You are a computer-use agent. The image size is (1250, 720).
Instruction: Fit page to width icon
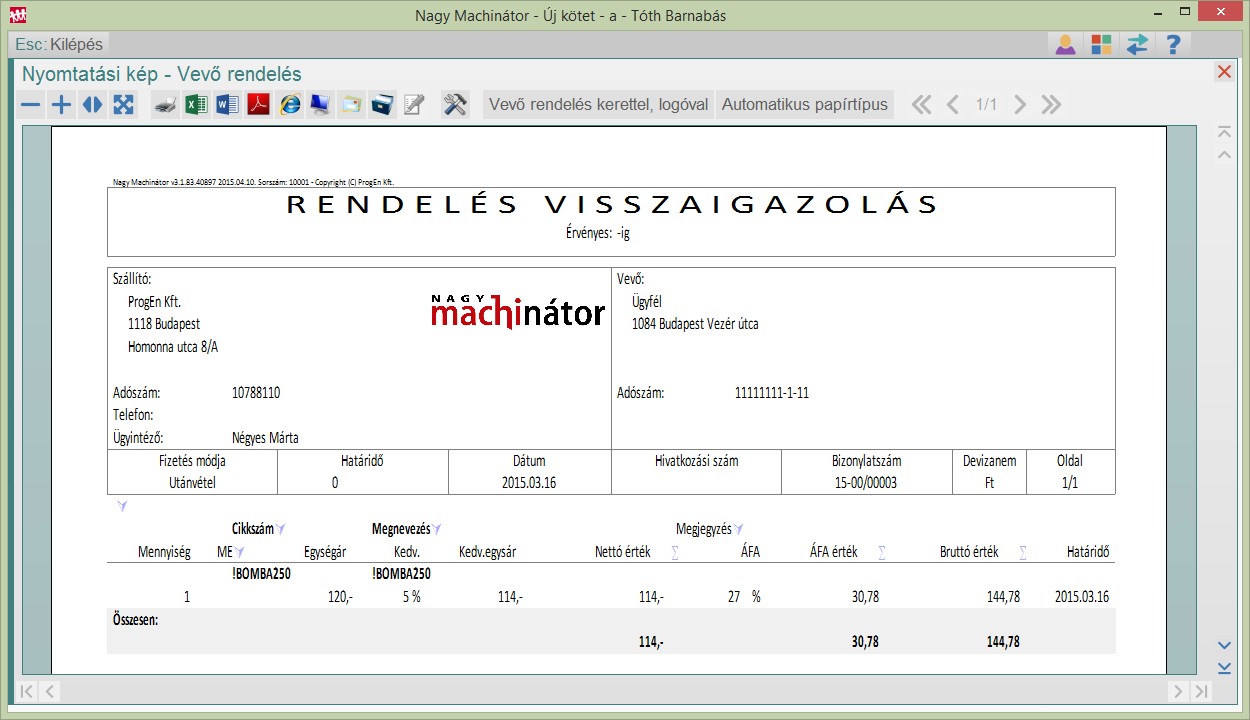[92, 105]
